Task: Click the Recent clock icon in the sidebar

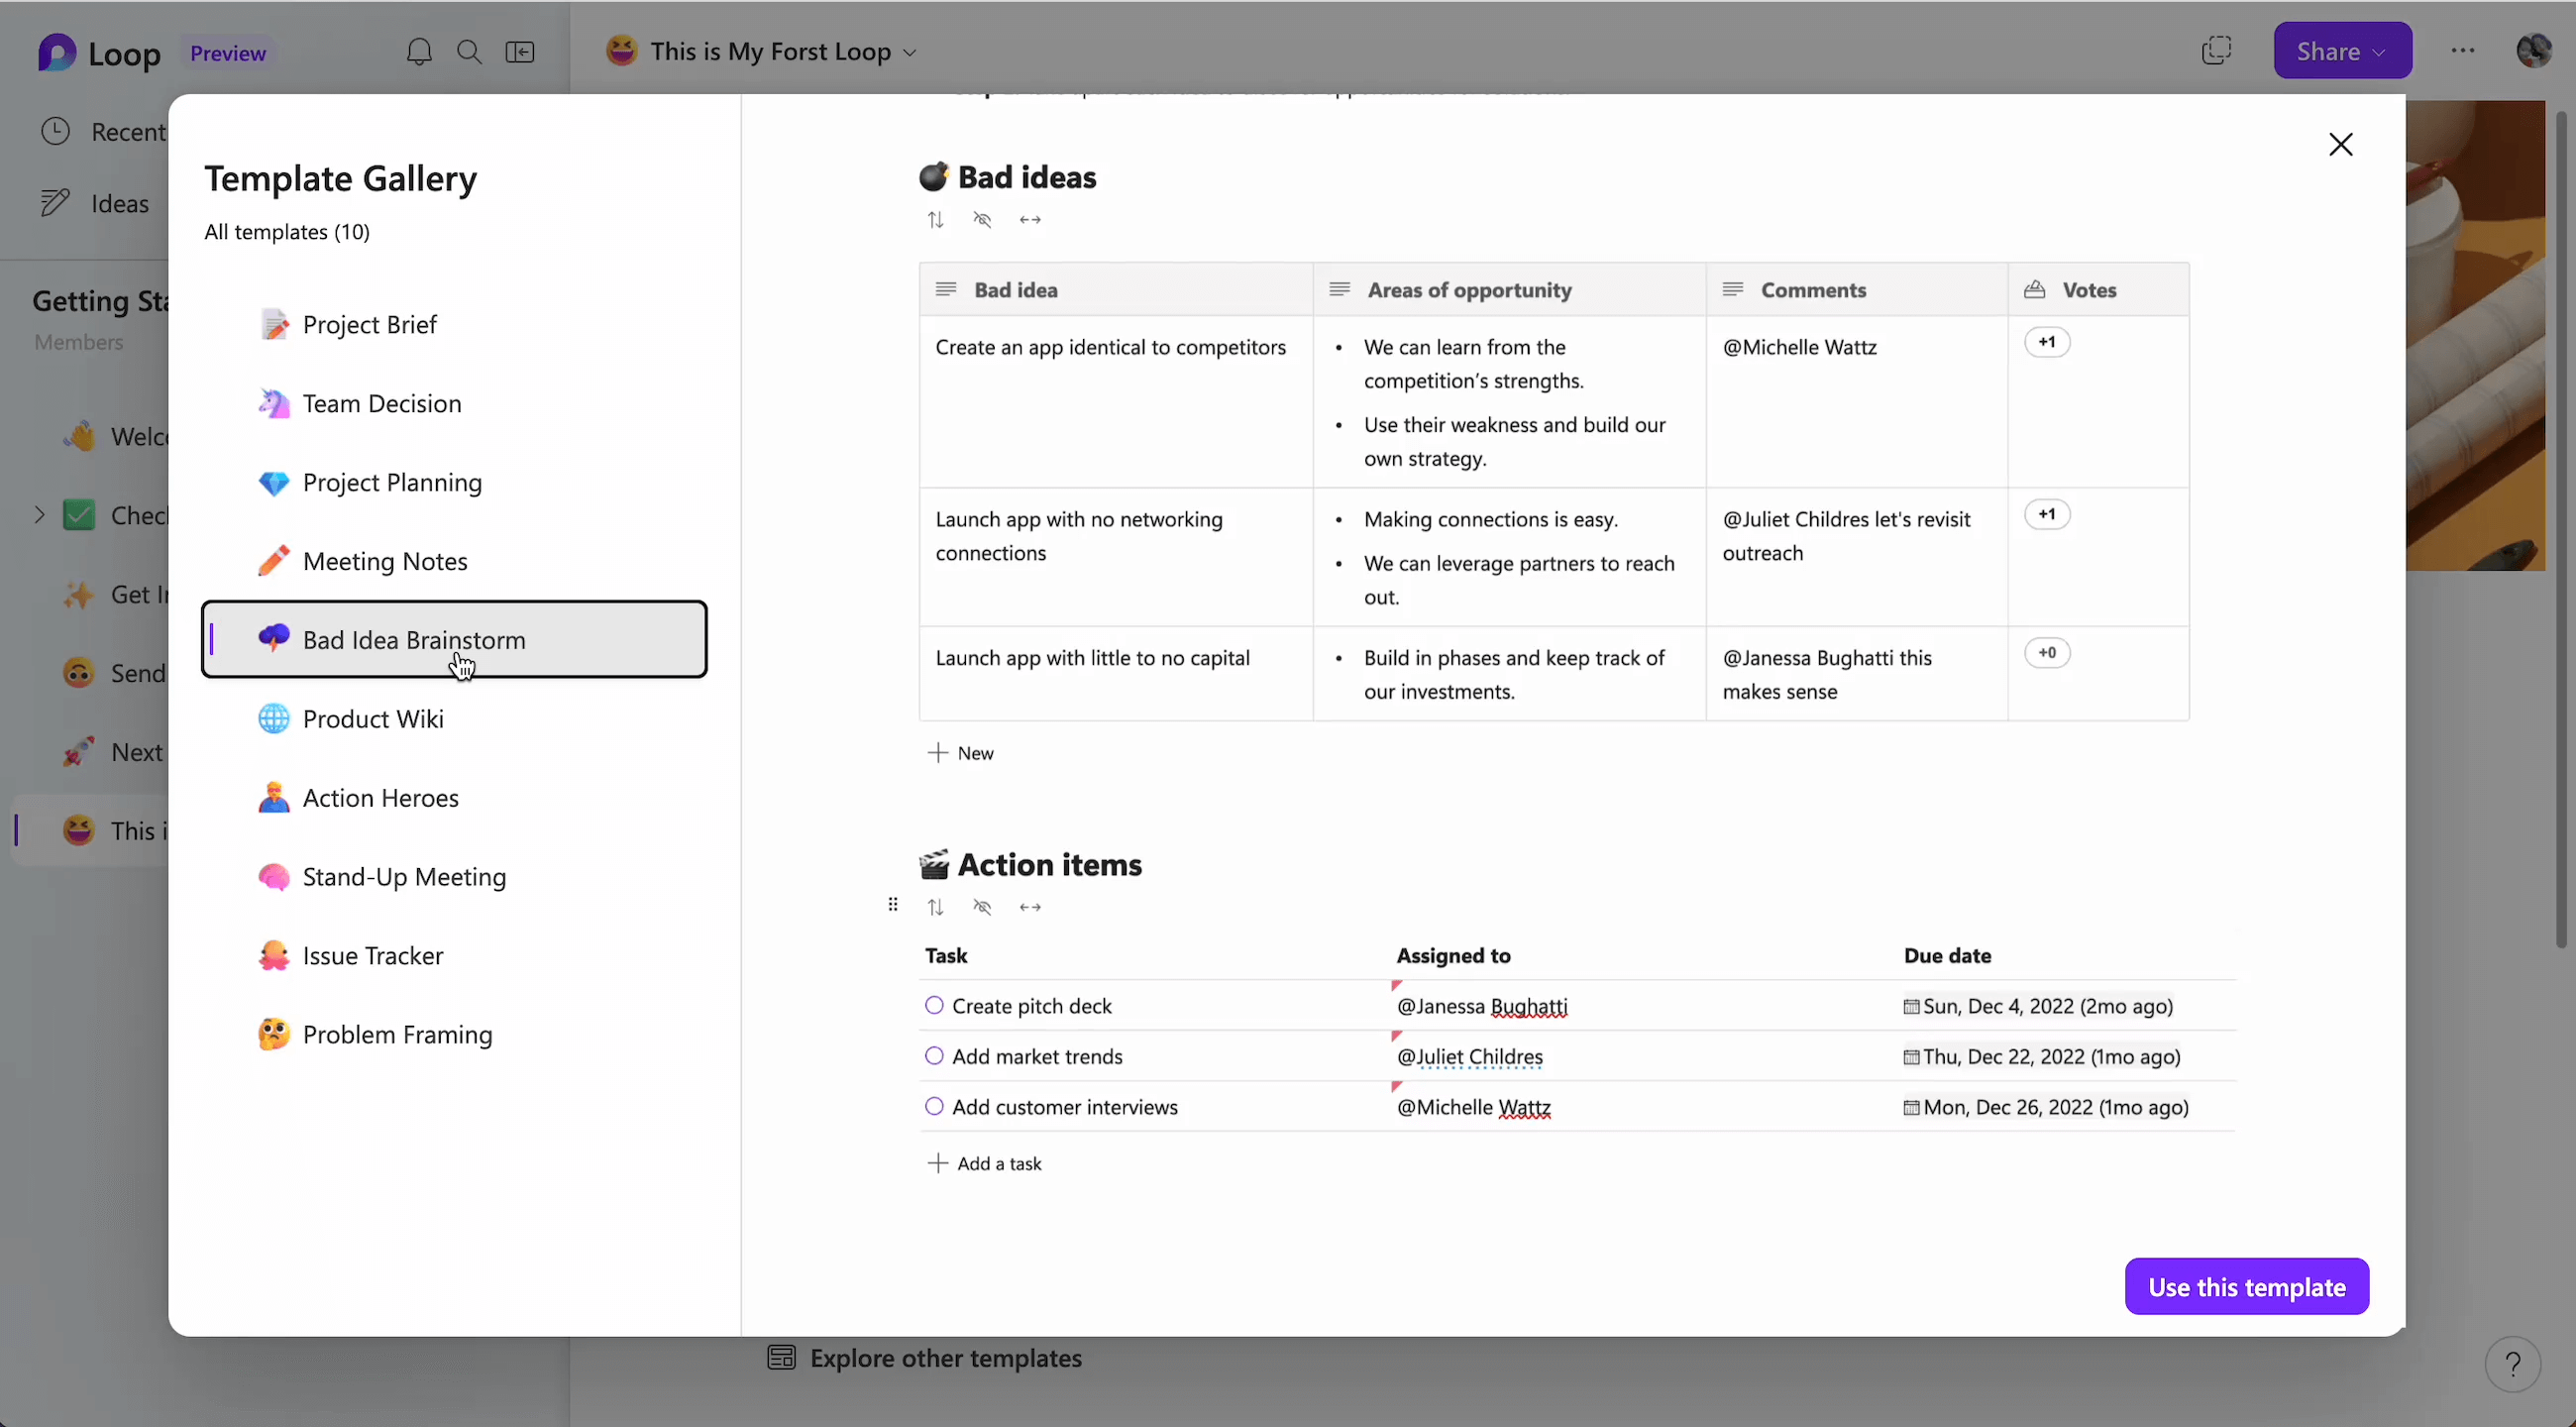Action: (55, 131)
